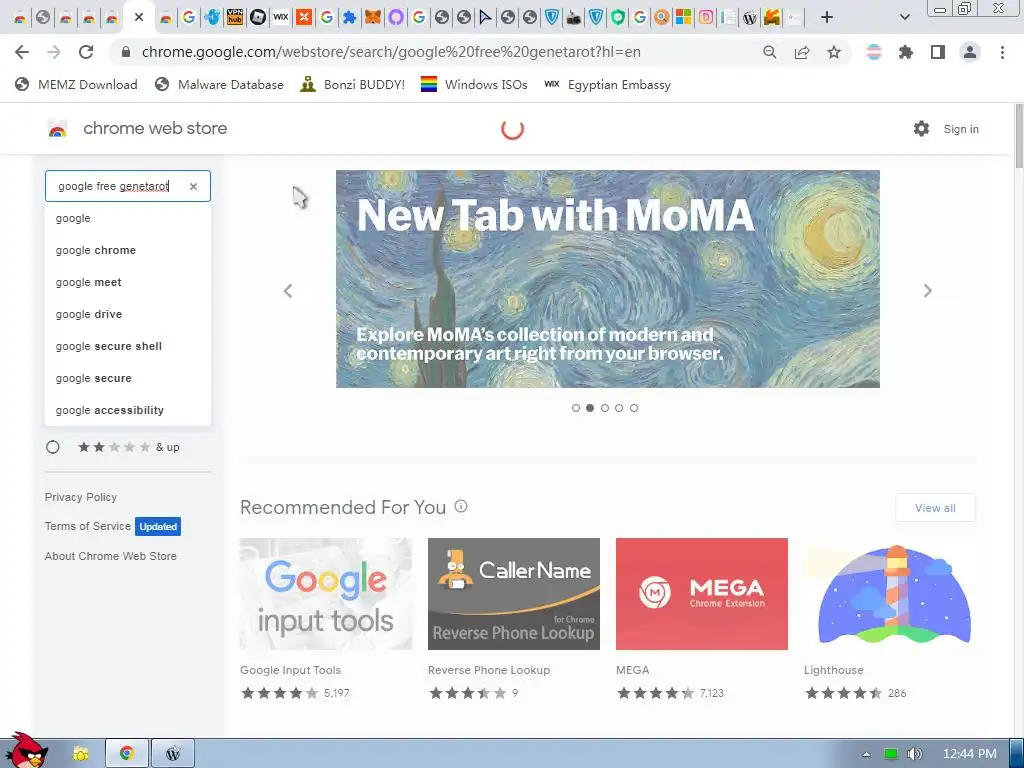Share this page via address bar icon
Viewport: 1024px width, 768px height.
coord(802,52)
